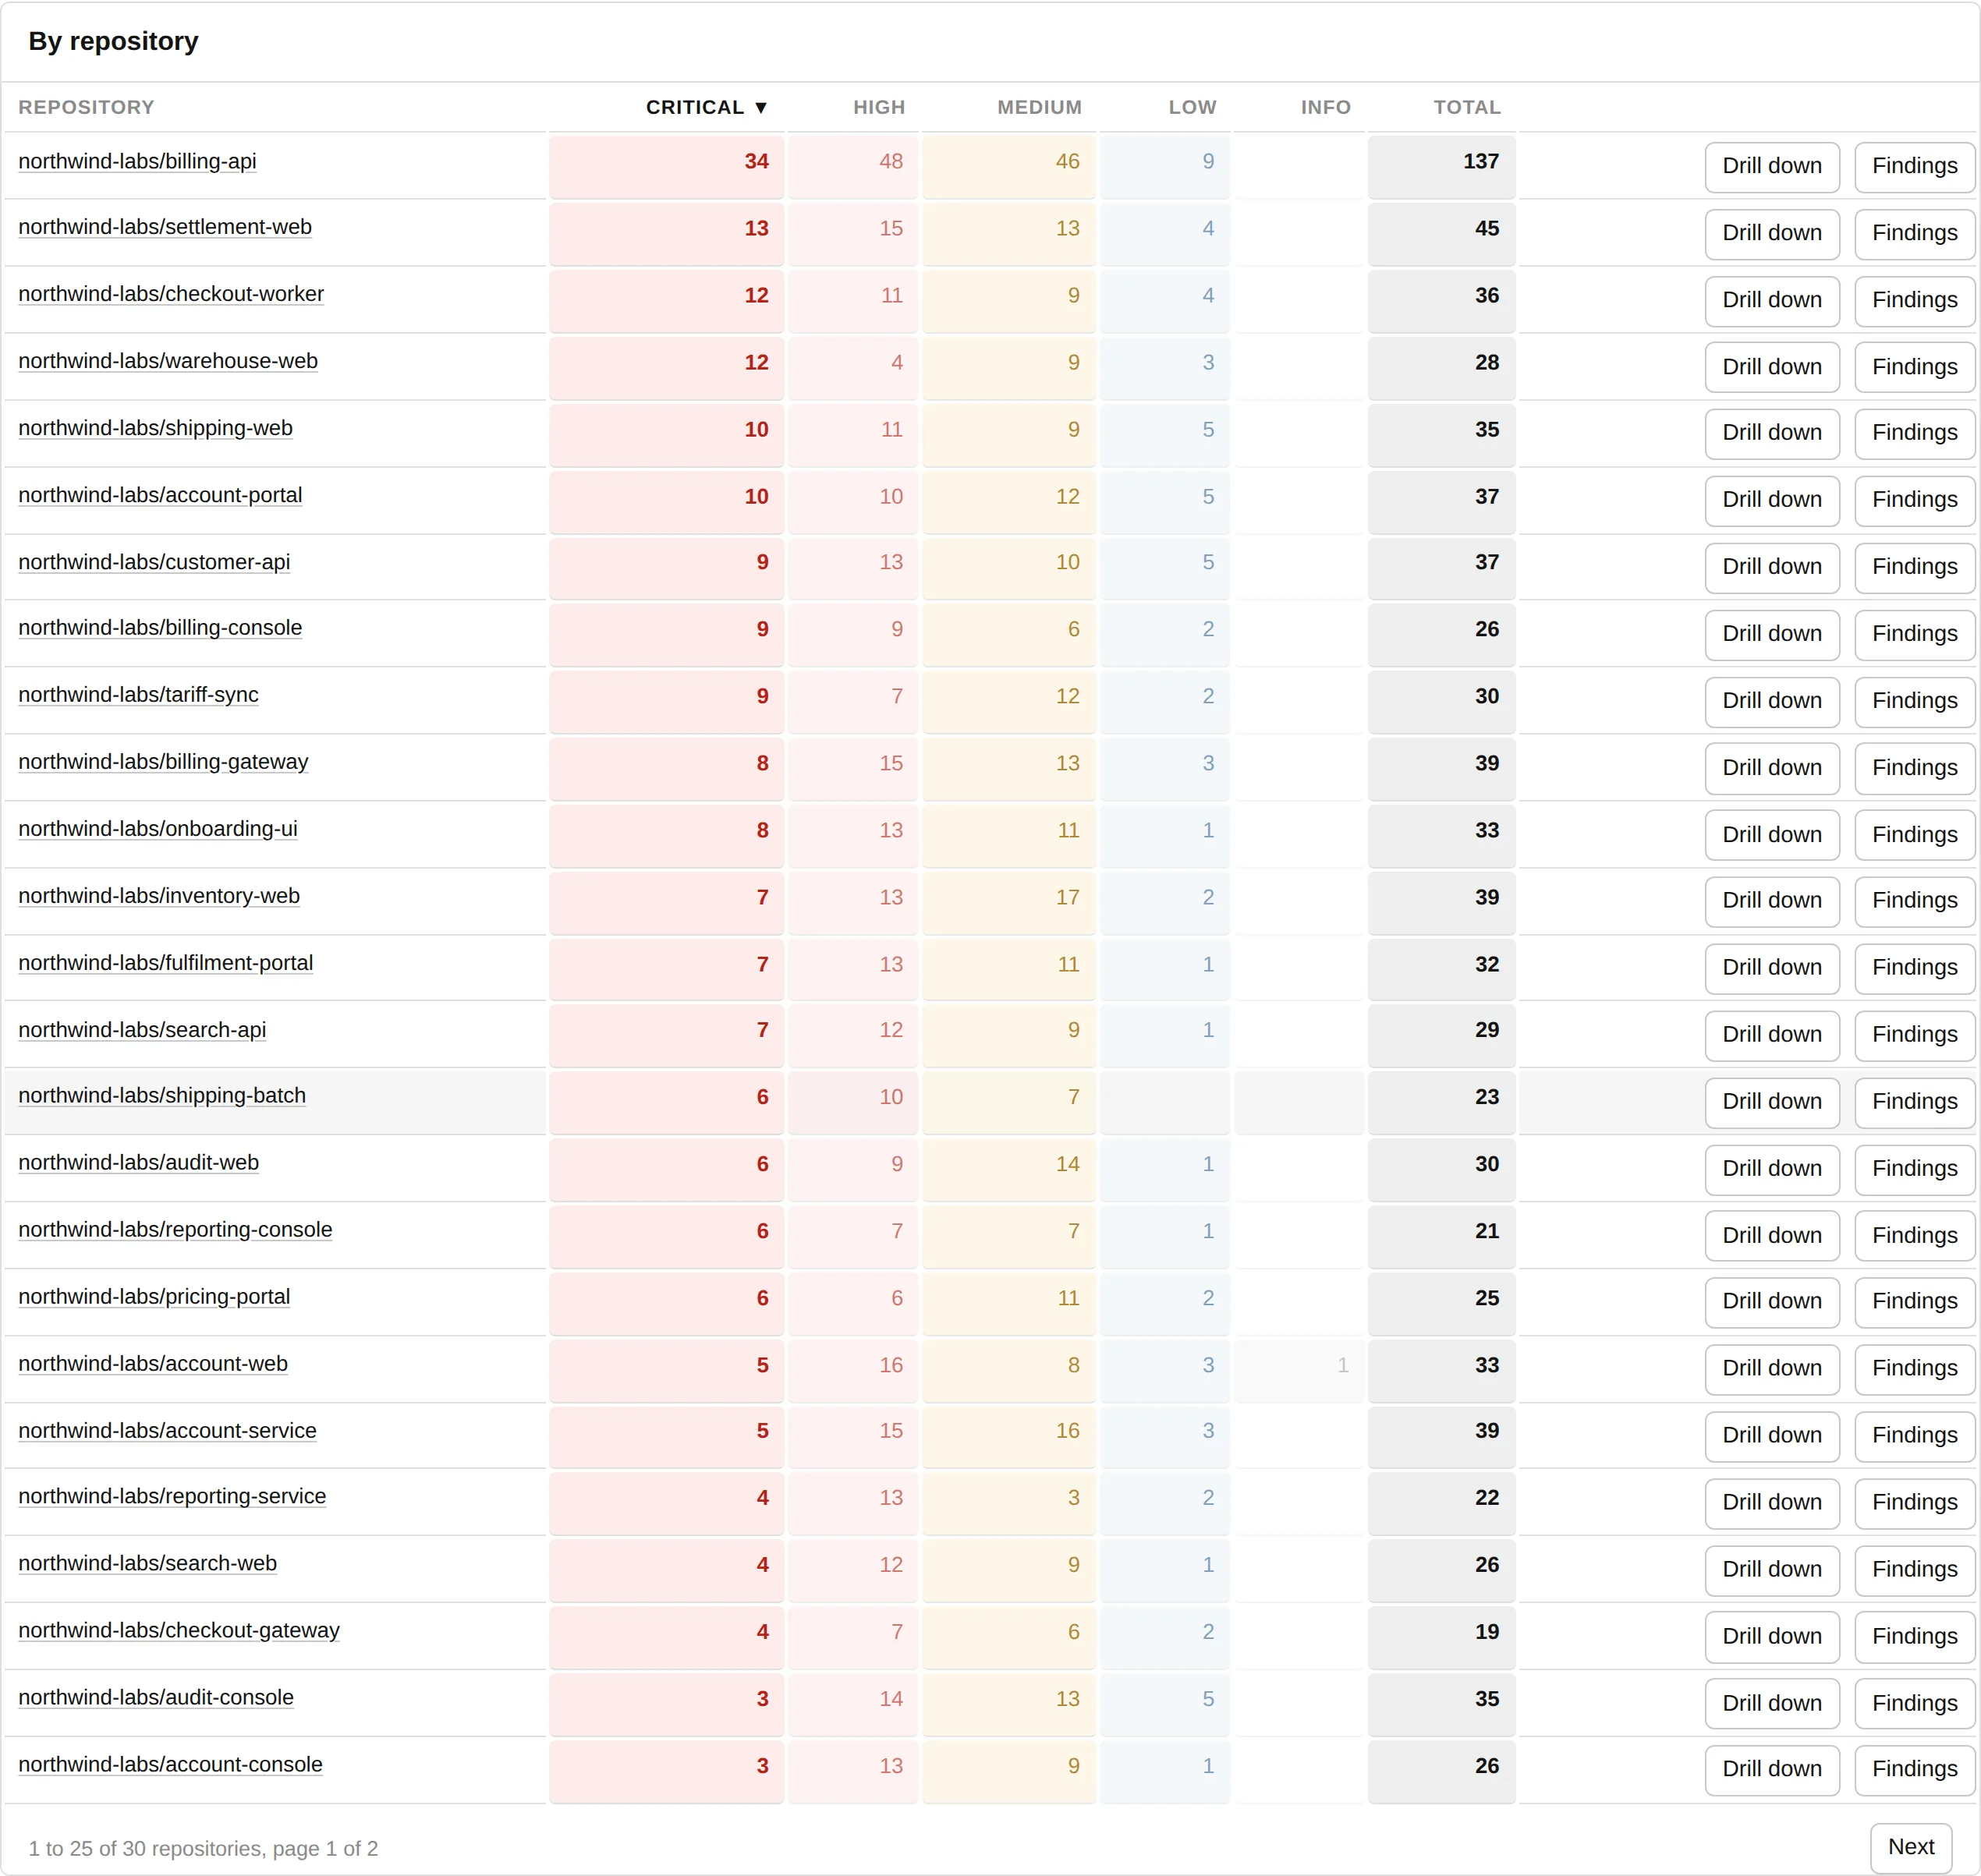Open the northwind-labs/tariff-sync link

138,695
